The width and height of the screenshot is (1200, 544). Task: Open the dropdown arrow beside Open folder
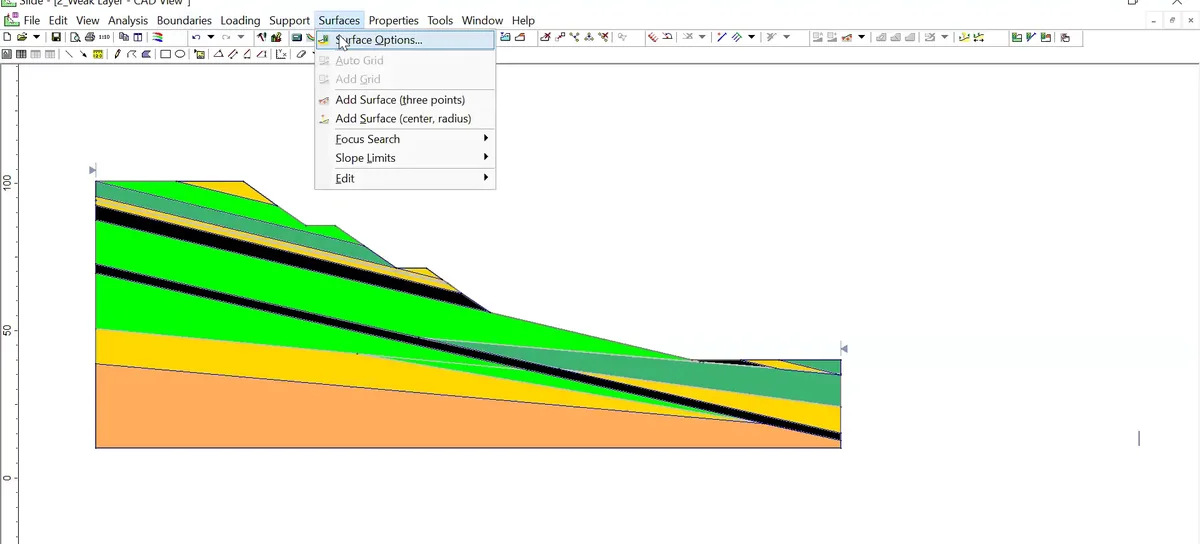click(x=37, y=37)
